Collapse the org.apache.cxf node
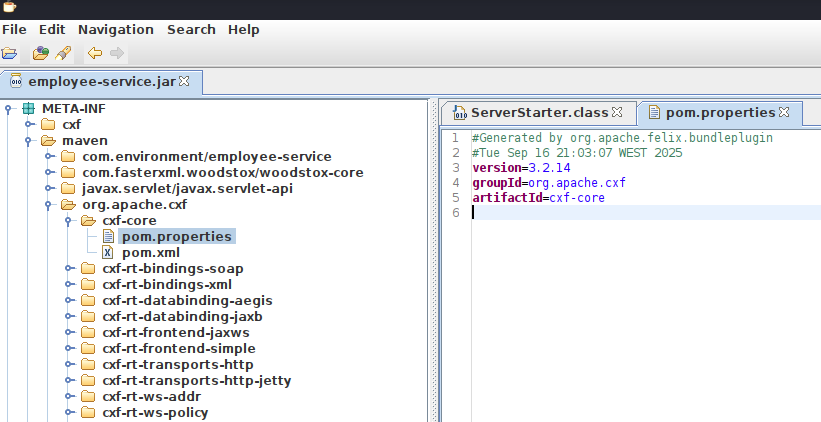This screenshot has width=821, height=422. [x=48, y=205]
